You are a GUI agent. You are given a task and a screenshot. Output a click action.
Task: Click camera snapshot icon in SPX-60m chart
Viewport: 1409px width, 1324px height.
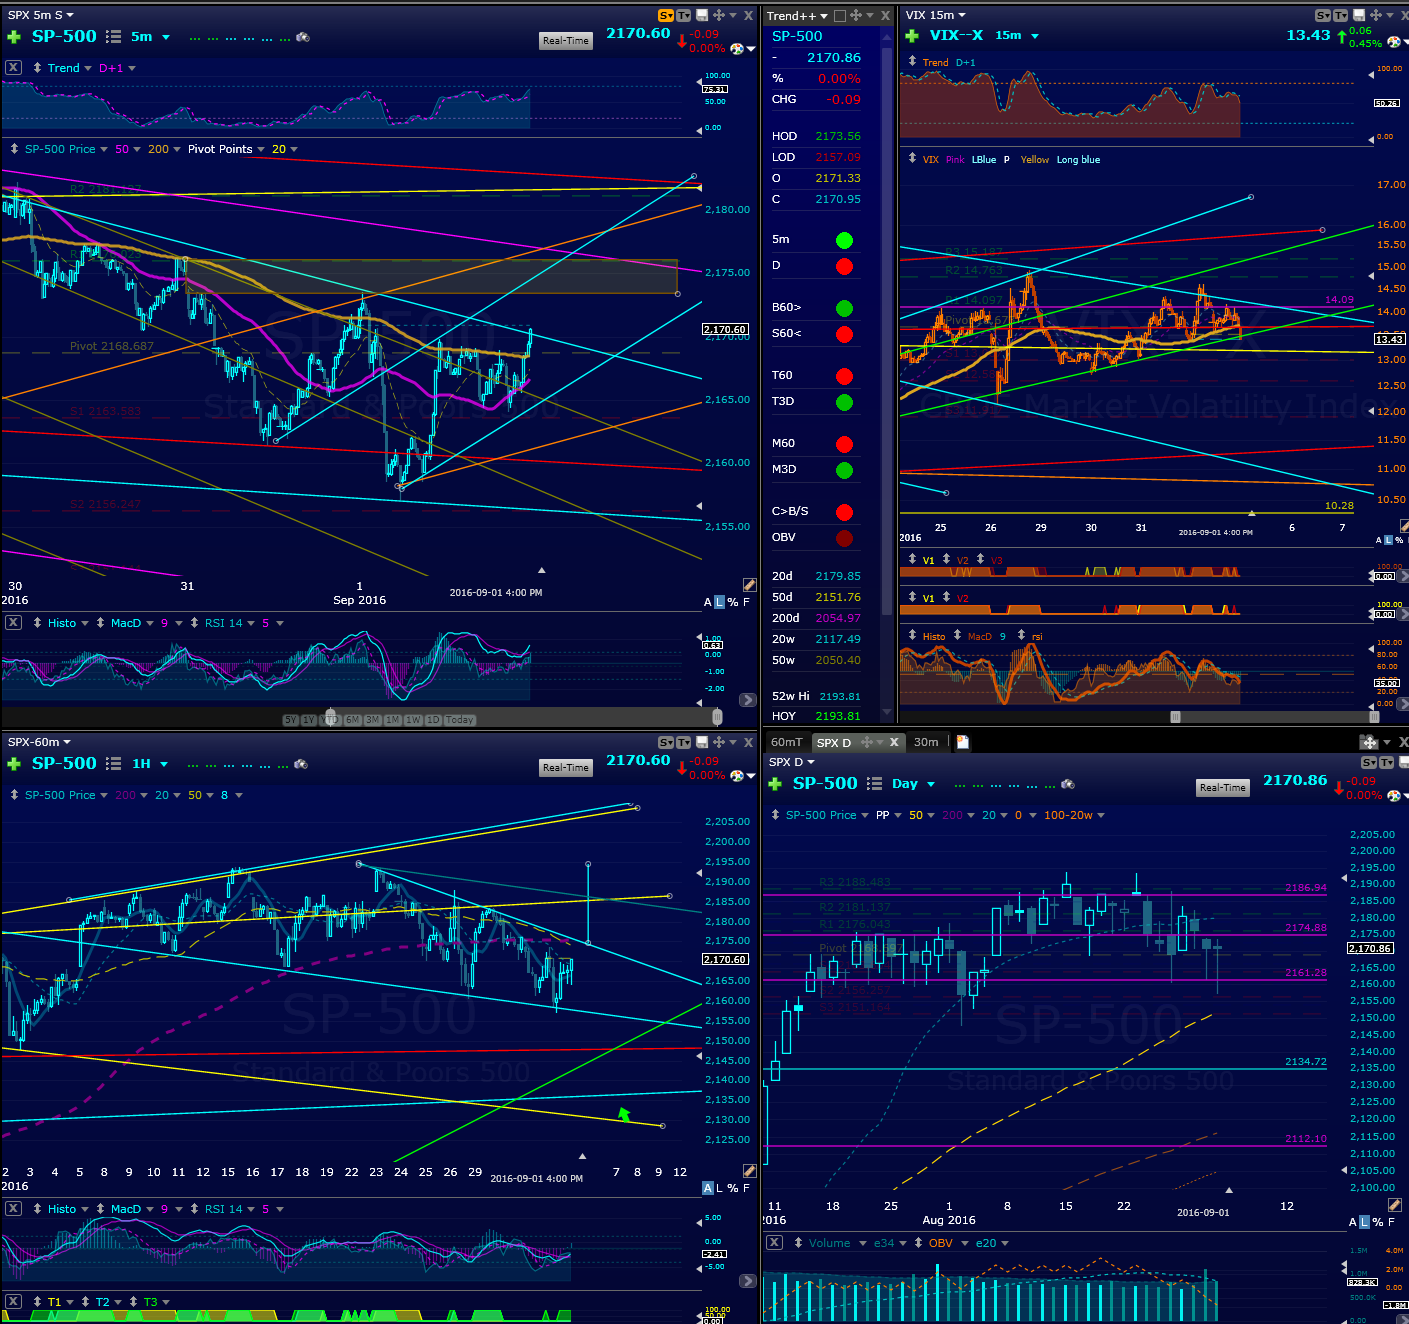(302, 764)
